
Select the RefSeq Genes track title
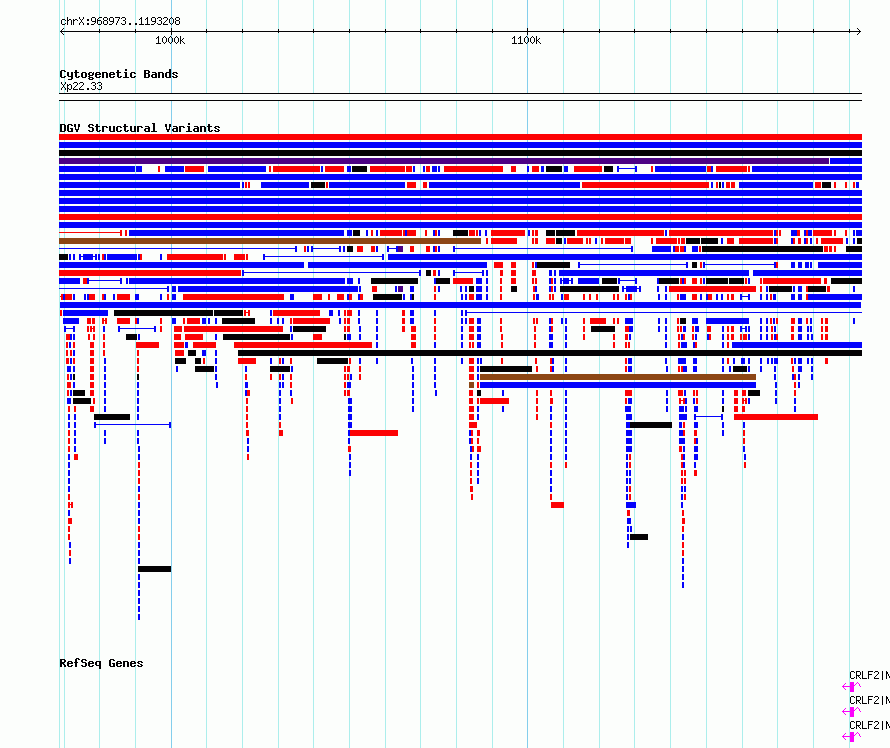tap(101, 663)
